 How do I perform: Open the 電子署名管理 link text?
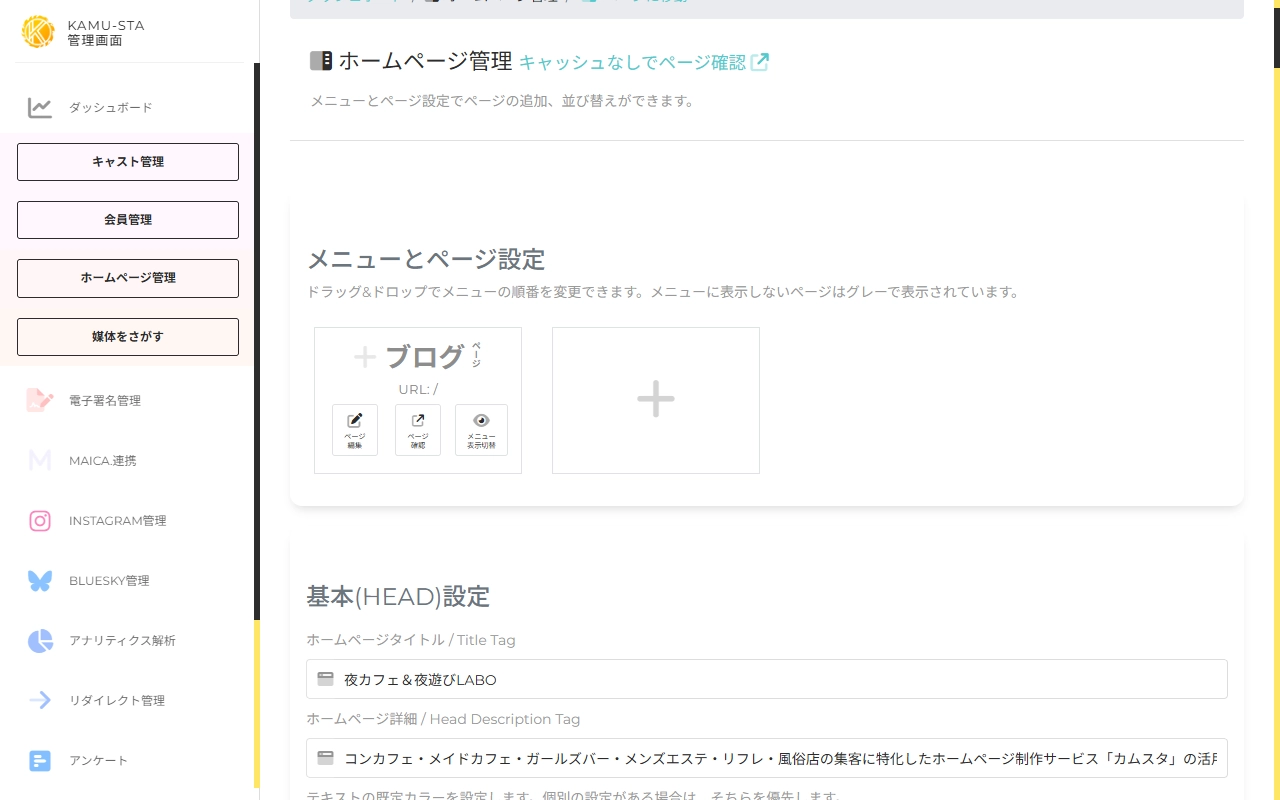(105, 401)
